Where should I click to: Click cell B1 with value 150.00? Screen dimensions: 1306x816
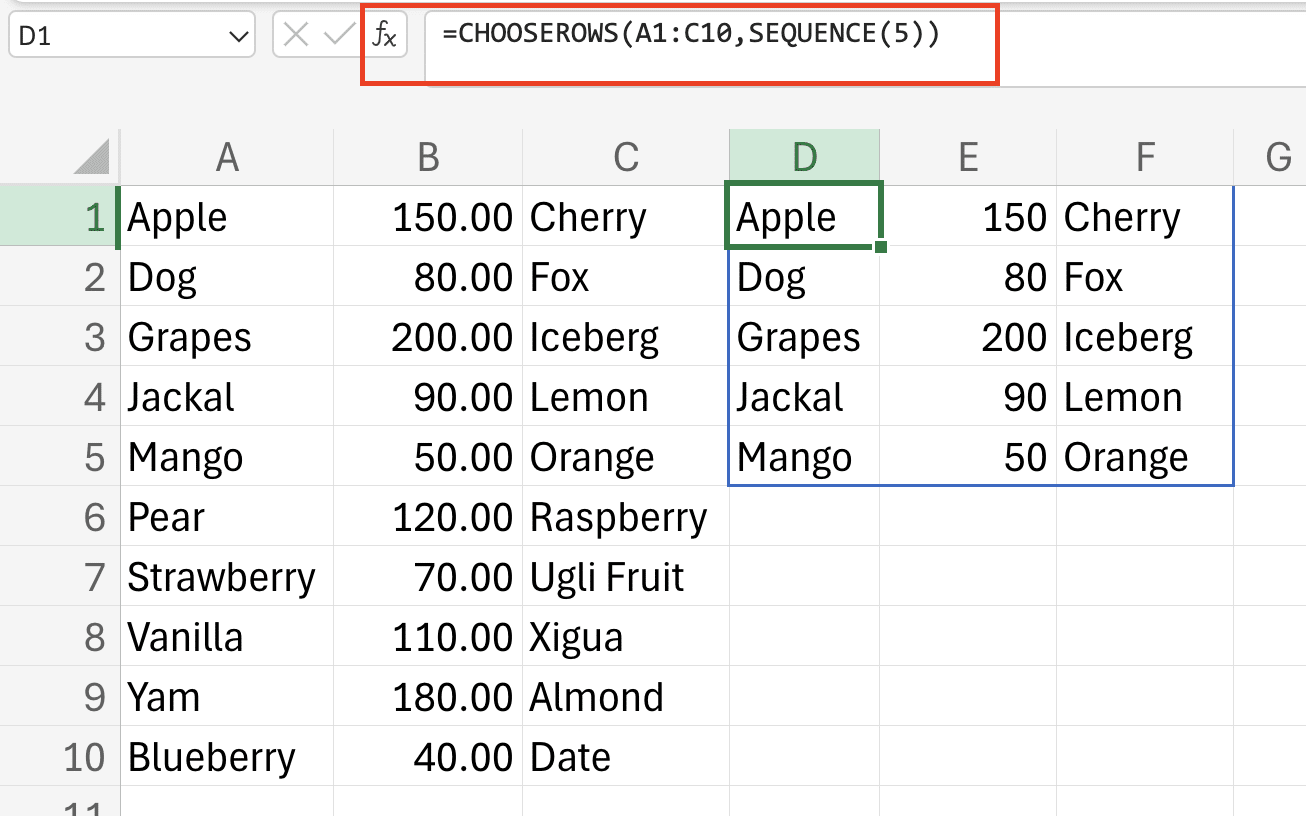428,216
